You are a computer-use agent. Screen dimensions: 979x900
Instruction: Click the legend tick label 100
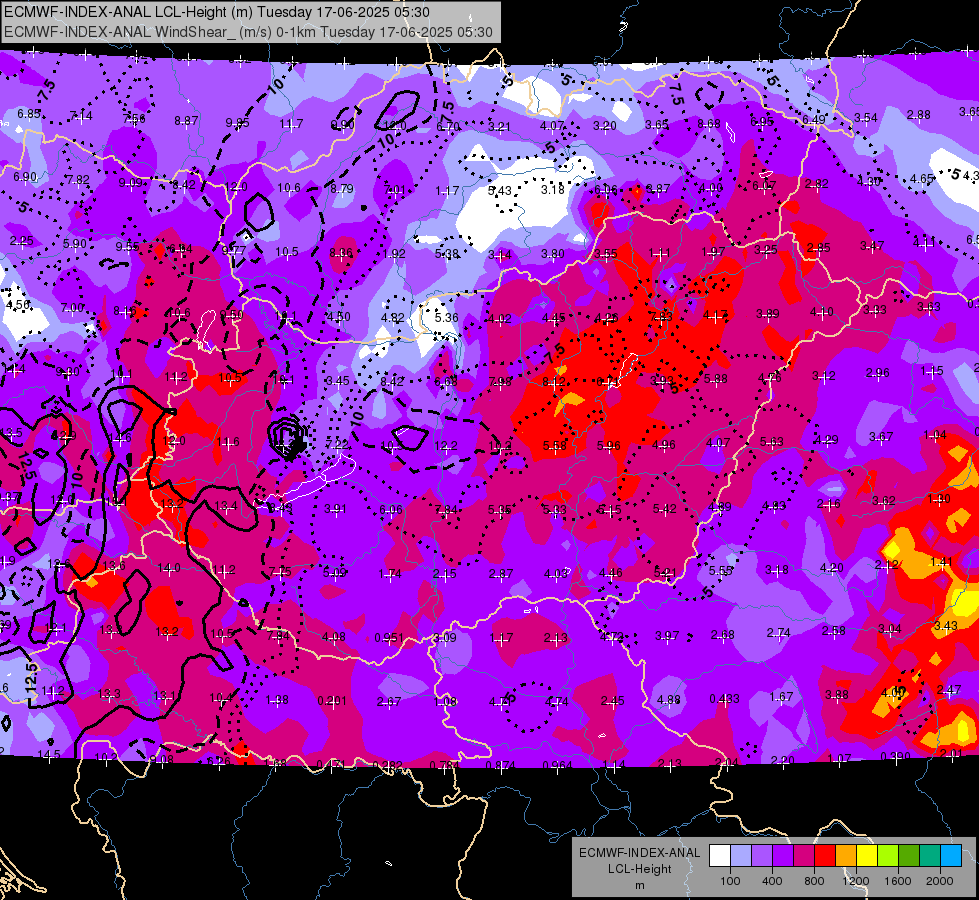point(730,881)
